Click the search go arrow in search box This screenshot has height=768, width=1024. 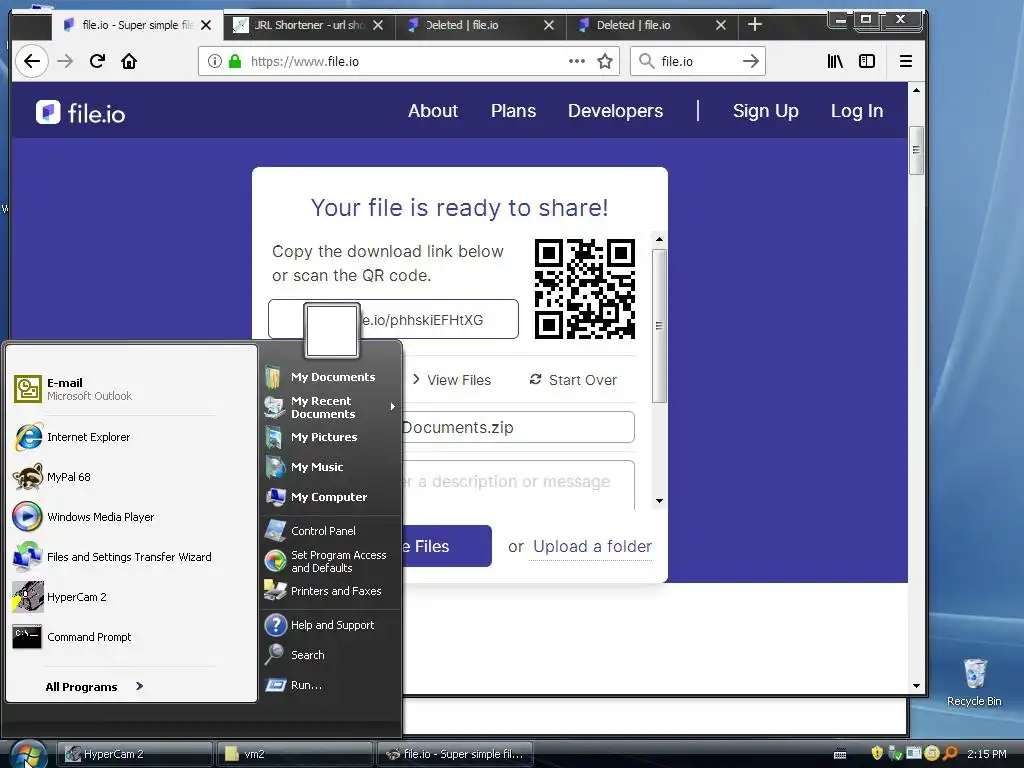tap(751, 61)
